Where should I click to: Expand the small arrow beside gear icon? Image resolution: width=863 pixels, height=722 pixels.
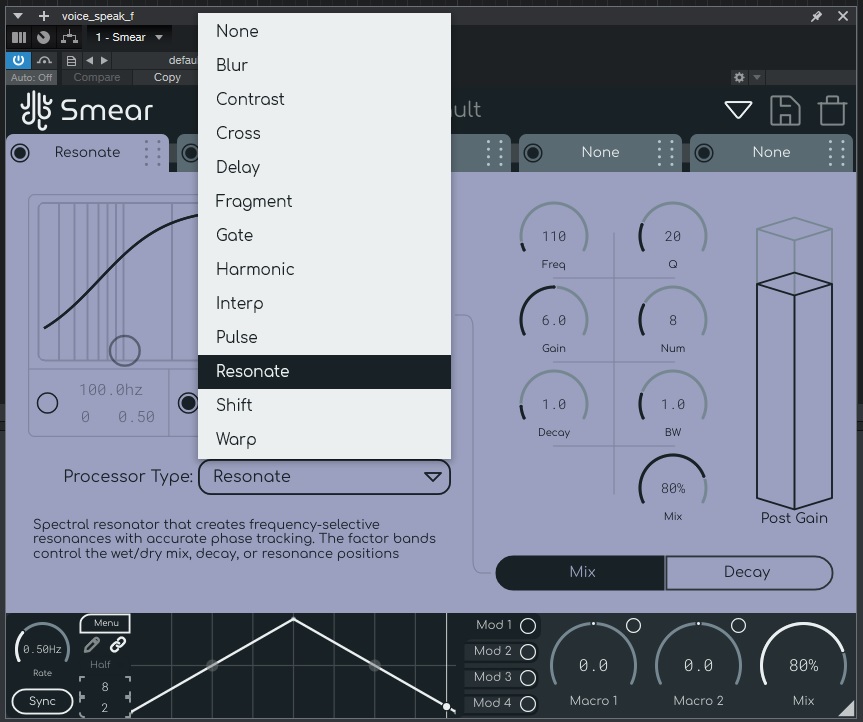click(757, 78)
